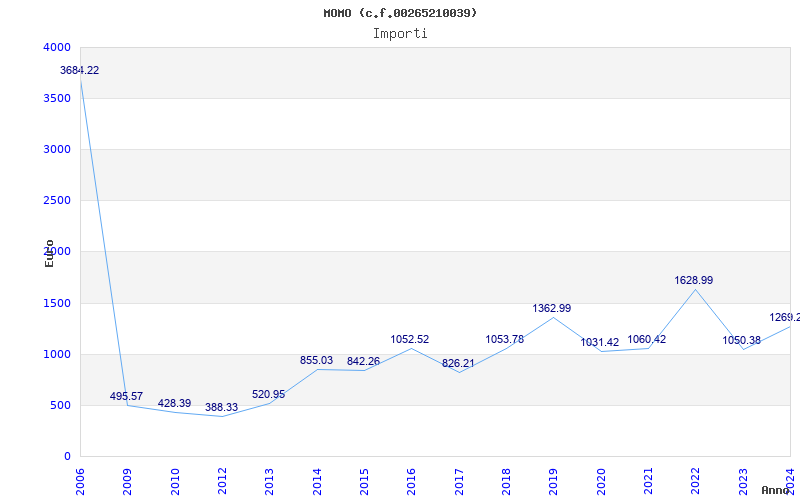800x500 pixels.
Task: Click the 500 y-axis tick label
Action: (x=61, y=406)
